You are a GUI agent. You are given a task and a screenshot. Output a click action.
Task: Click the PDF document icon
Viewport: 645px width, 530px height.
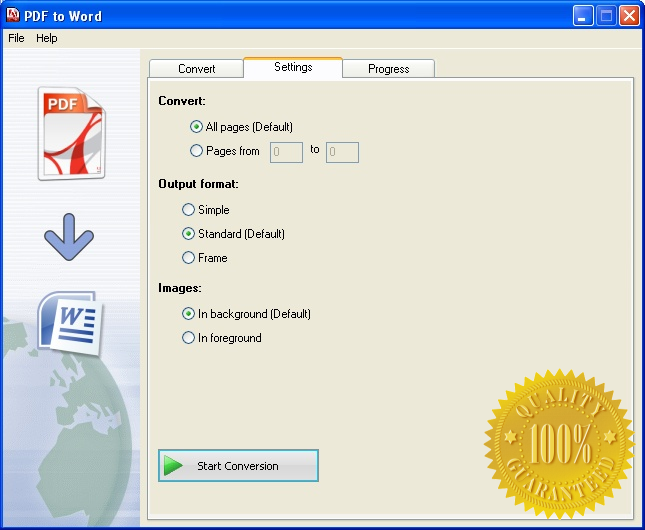point(70,133)
